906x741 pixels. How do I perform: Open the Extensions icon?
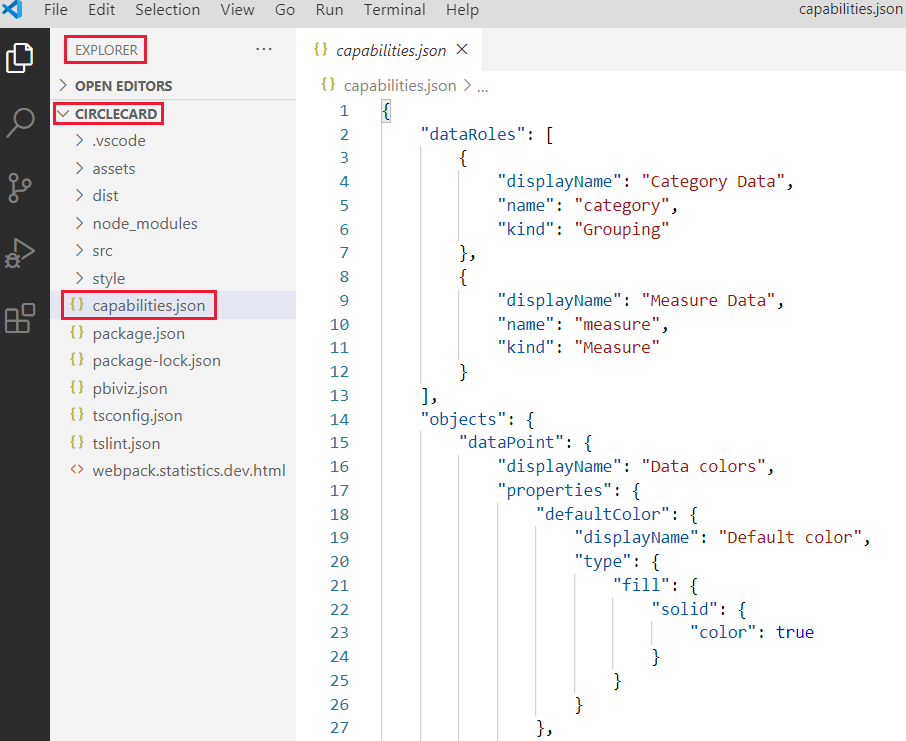pos(20,318)
